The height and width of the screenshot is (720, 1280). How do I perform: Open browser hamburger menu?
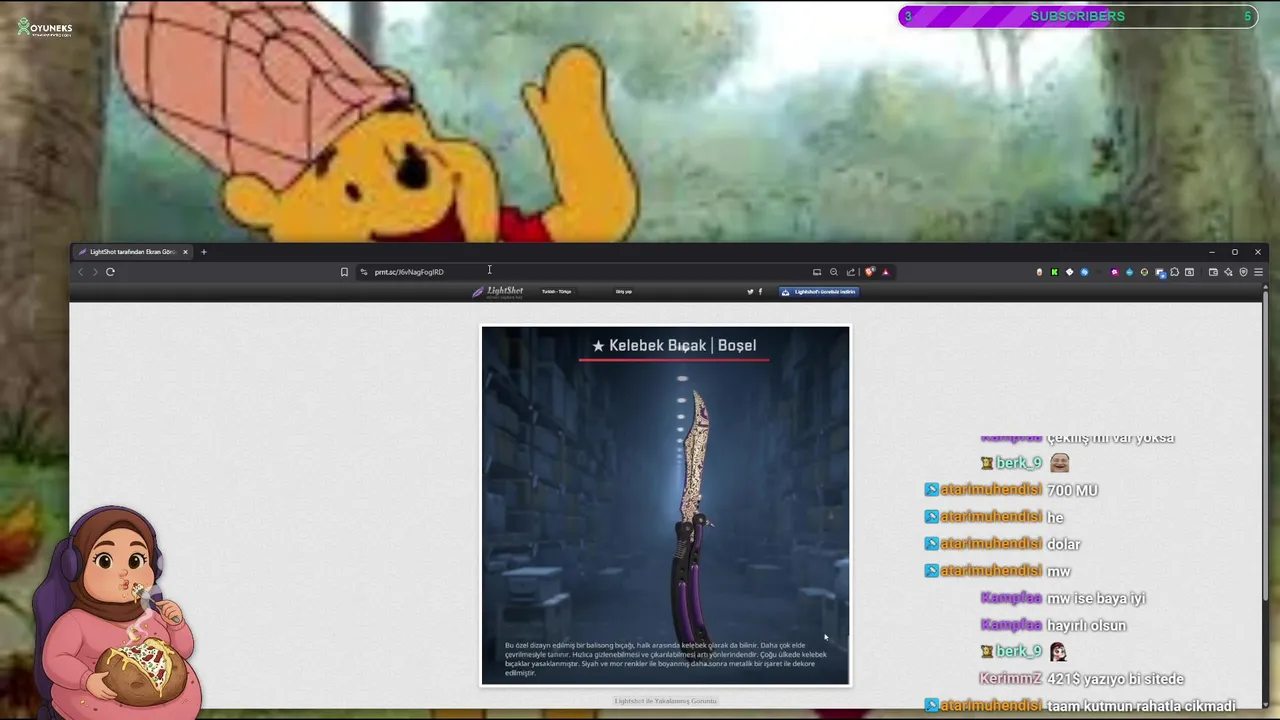[1258, 272]
